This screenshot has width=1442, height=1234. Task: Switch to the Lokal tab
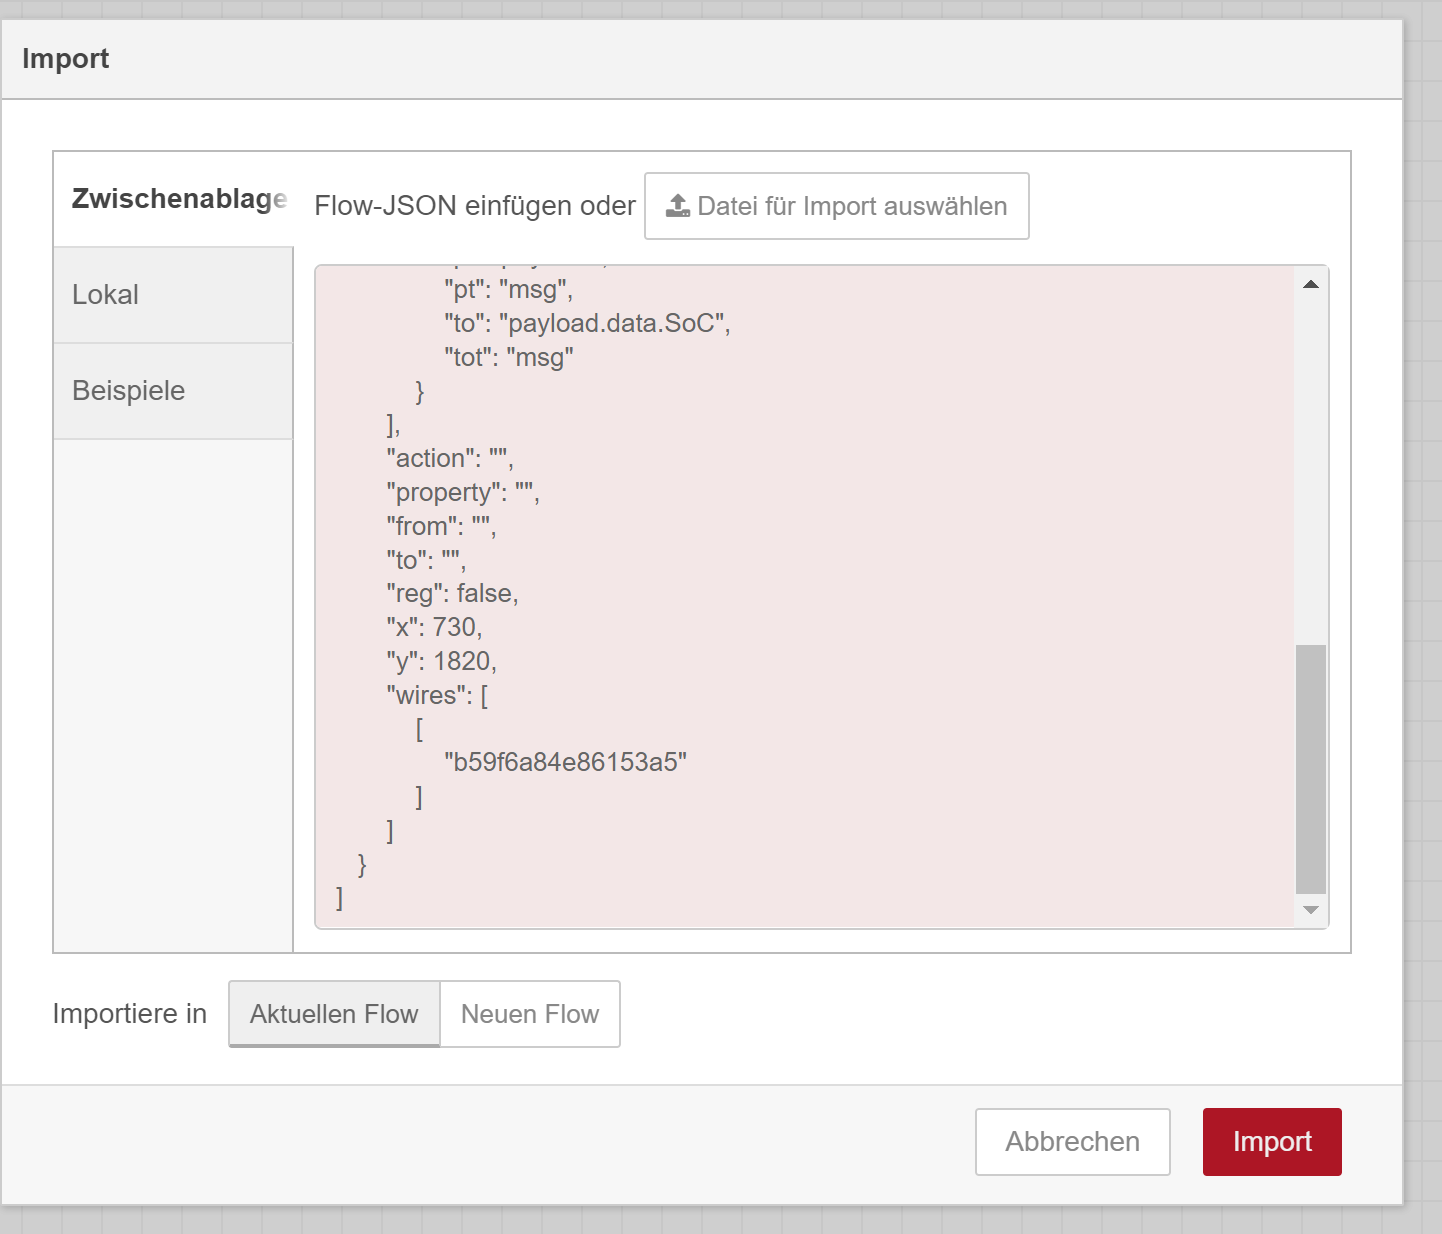click(x=173, y=295)
